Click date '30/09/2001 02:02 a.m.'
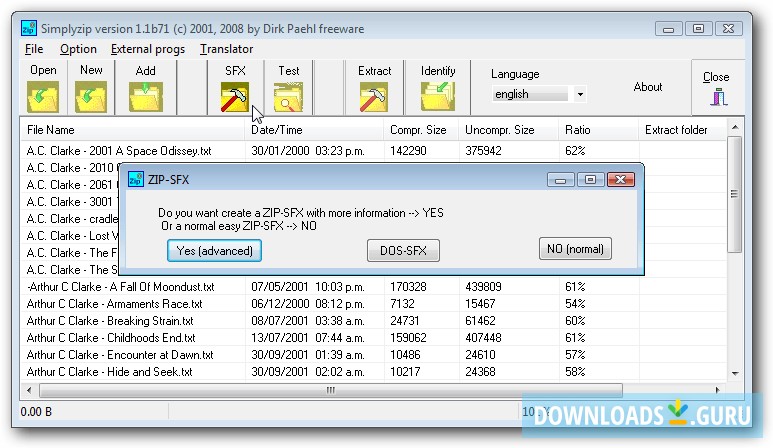773x448 pixels. pos(308,372)
